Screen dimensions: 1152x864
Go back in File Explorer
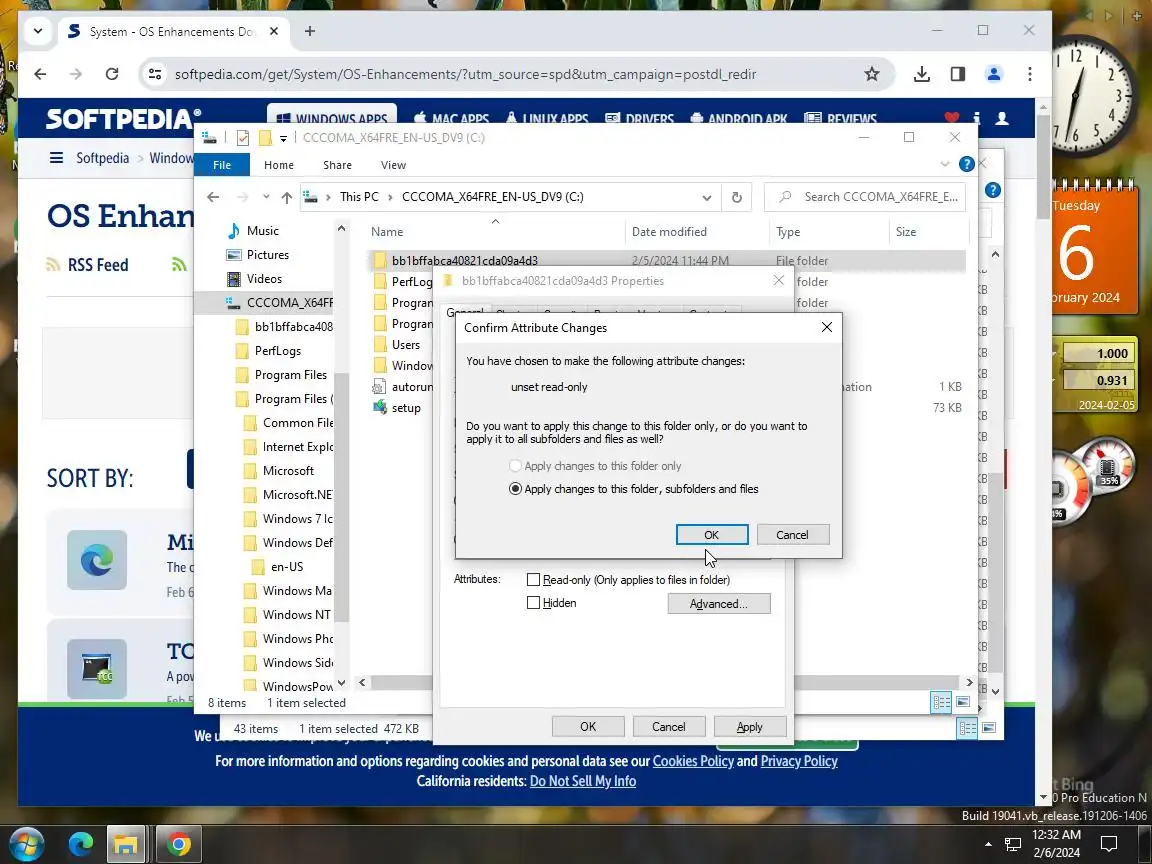coord(213,197)
